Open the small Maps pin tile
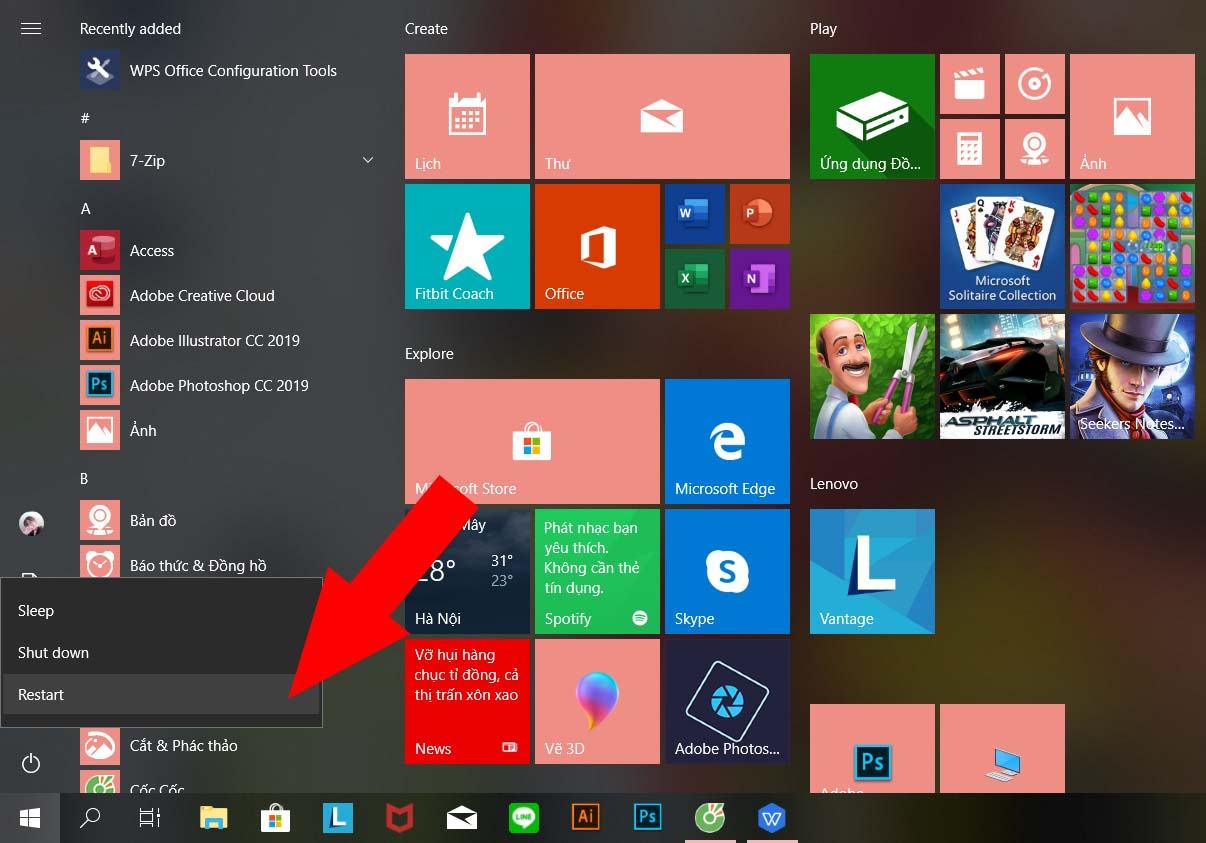 [x=1034, y=148]
